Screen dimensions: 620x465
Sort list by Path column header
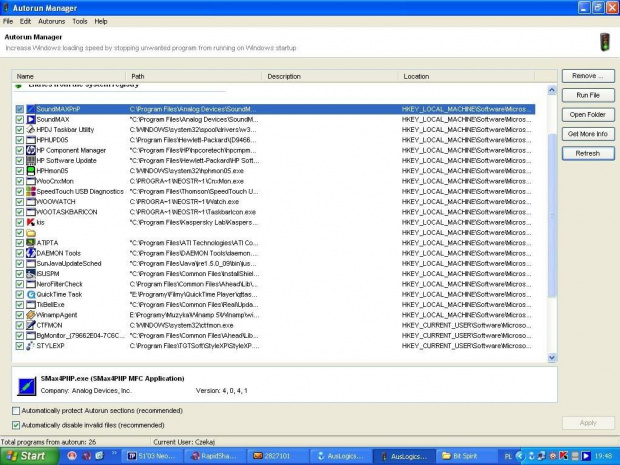pyautogui.click(x=194, y=76)
